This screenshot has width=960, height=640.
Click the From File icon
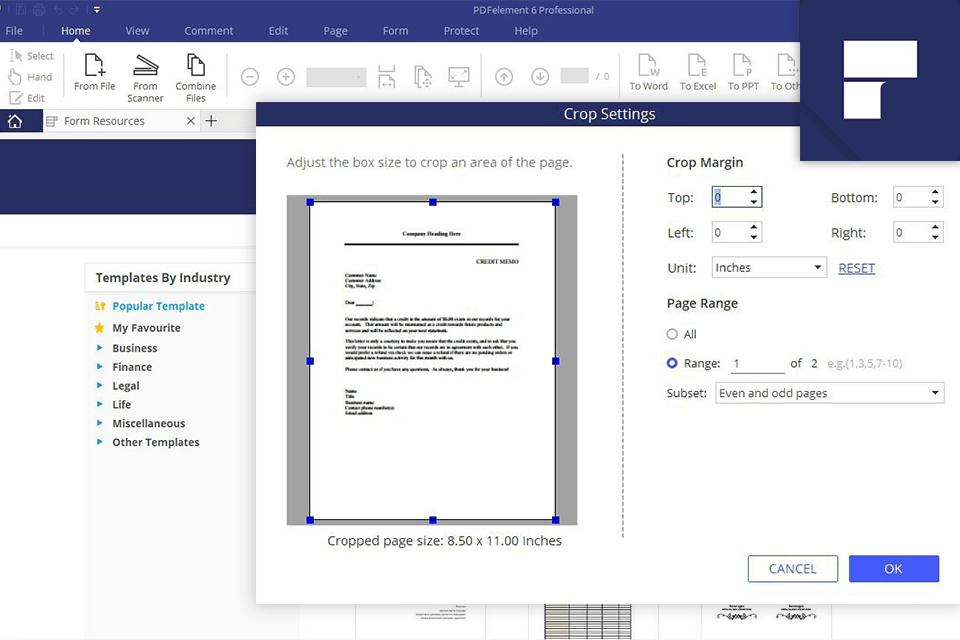pyautogui.click(x=94, y=66)
